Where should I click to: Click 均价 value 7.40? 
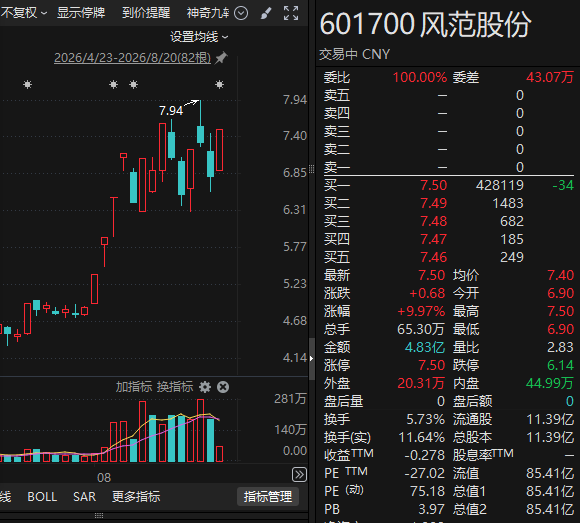coord(560,276)
